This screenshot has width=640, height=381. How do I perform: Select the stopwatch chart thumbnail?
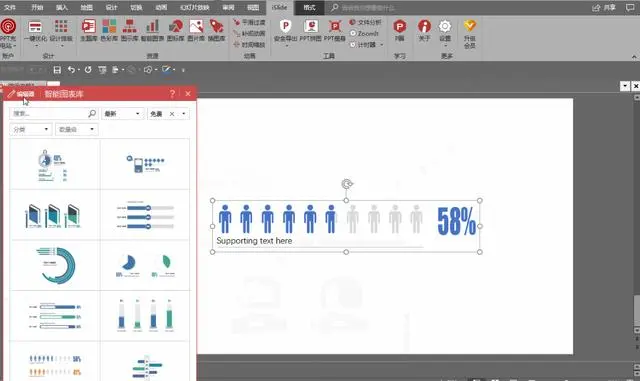point(55,164)
